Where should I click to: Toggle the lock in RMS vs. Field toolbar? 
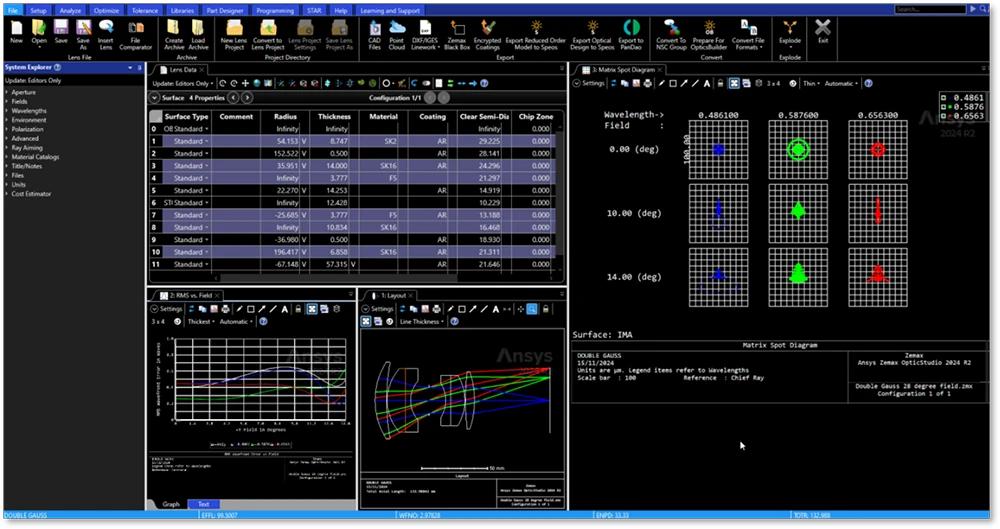click(x=298, y=309)
